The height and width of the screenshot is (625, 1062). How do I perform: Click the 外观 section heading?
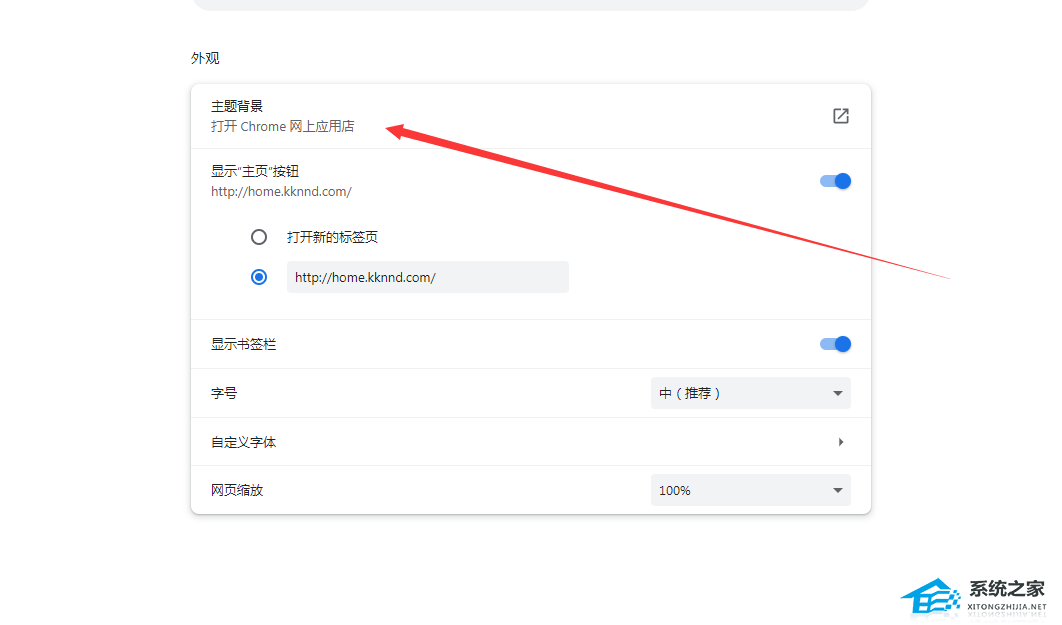(x=205, y=58)
